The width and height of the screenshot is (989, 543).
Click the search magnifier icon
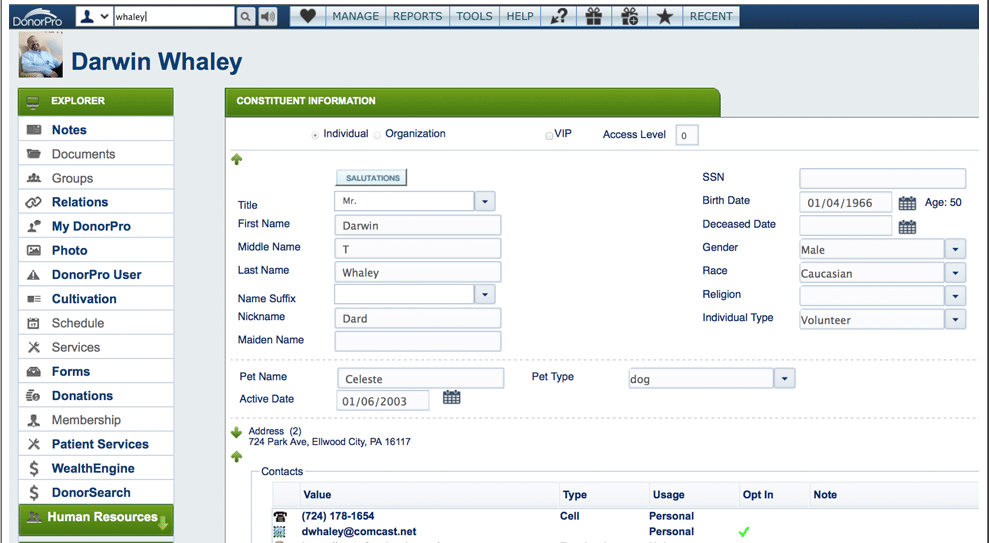[x=245, y=16]
